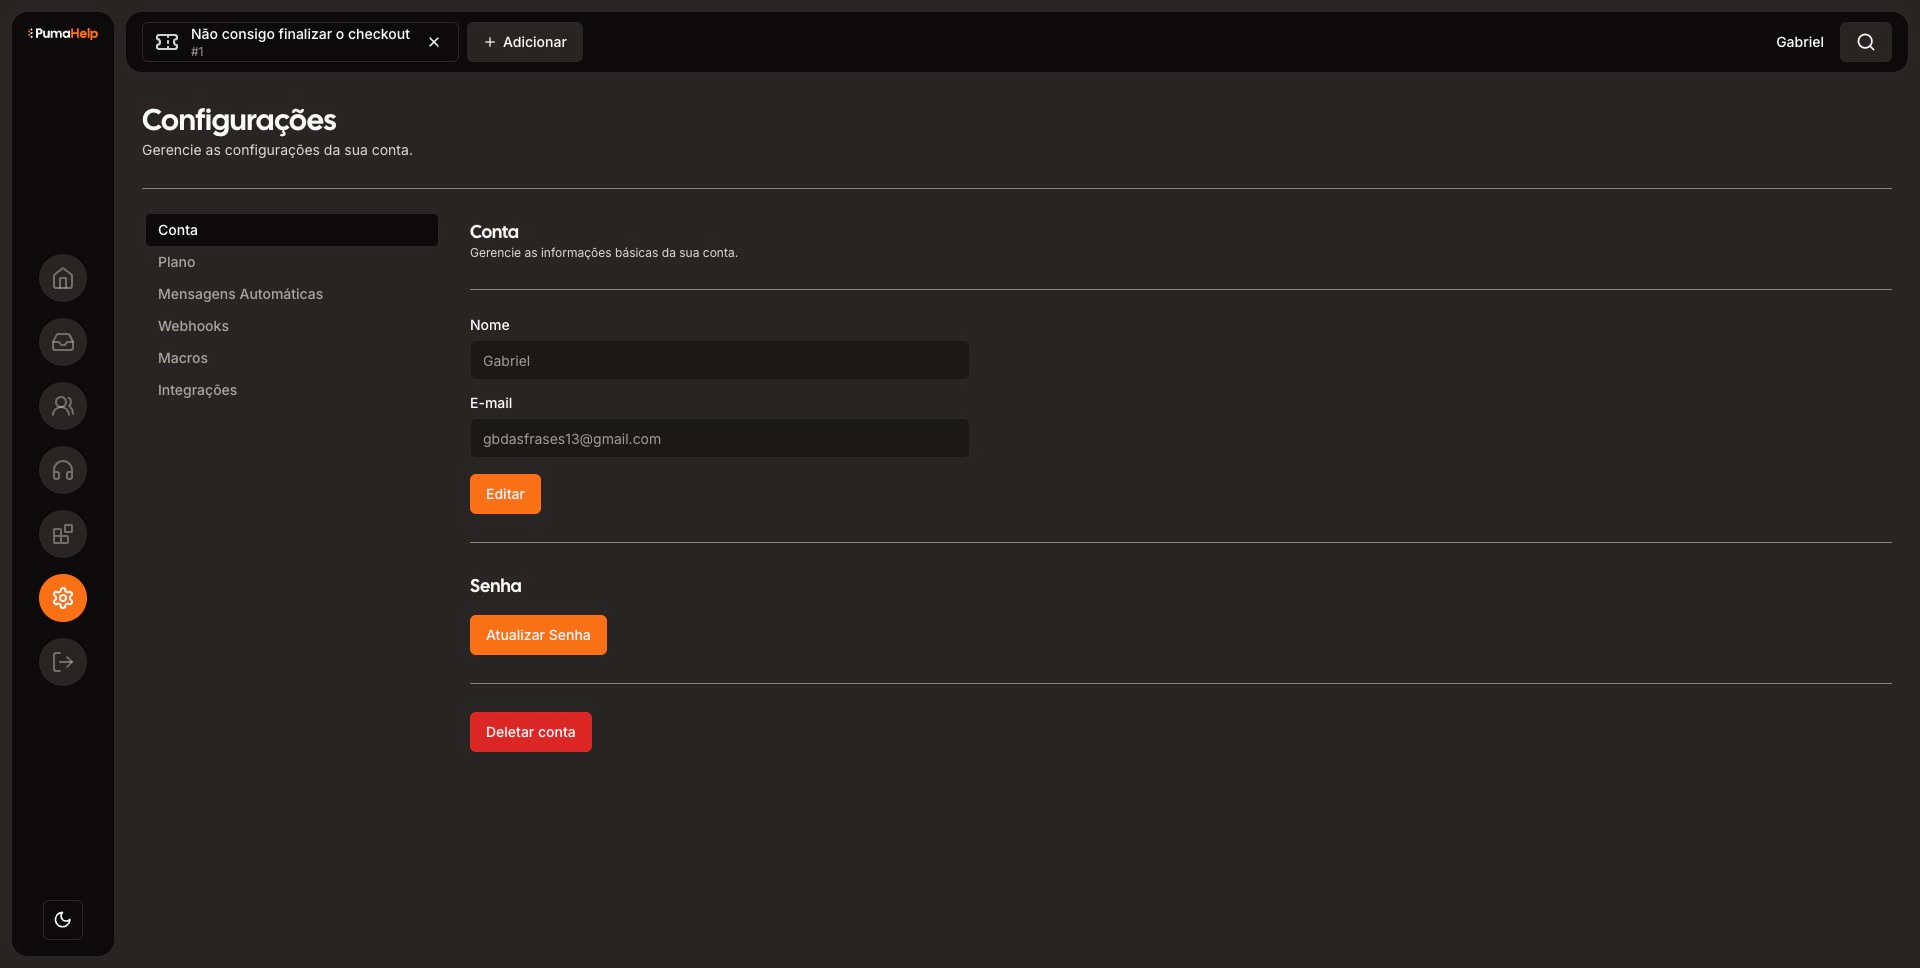
Task: Click the orange Editar button
Action: pyautogui.click(x=505, y=494)
